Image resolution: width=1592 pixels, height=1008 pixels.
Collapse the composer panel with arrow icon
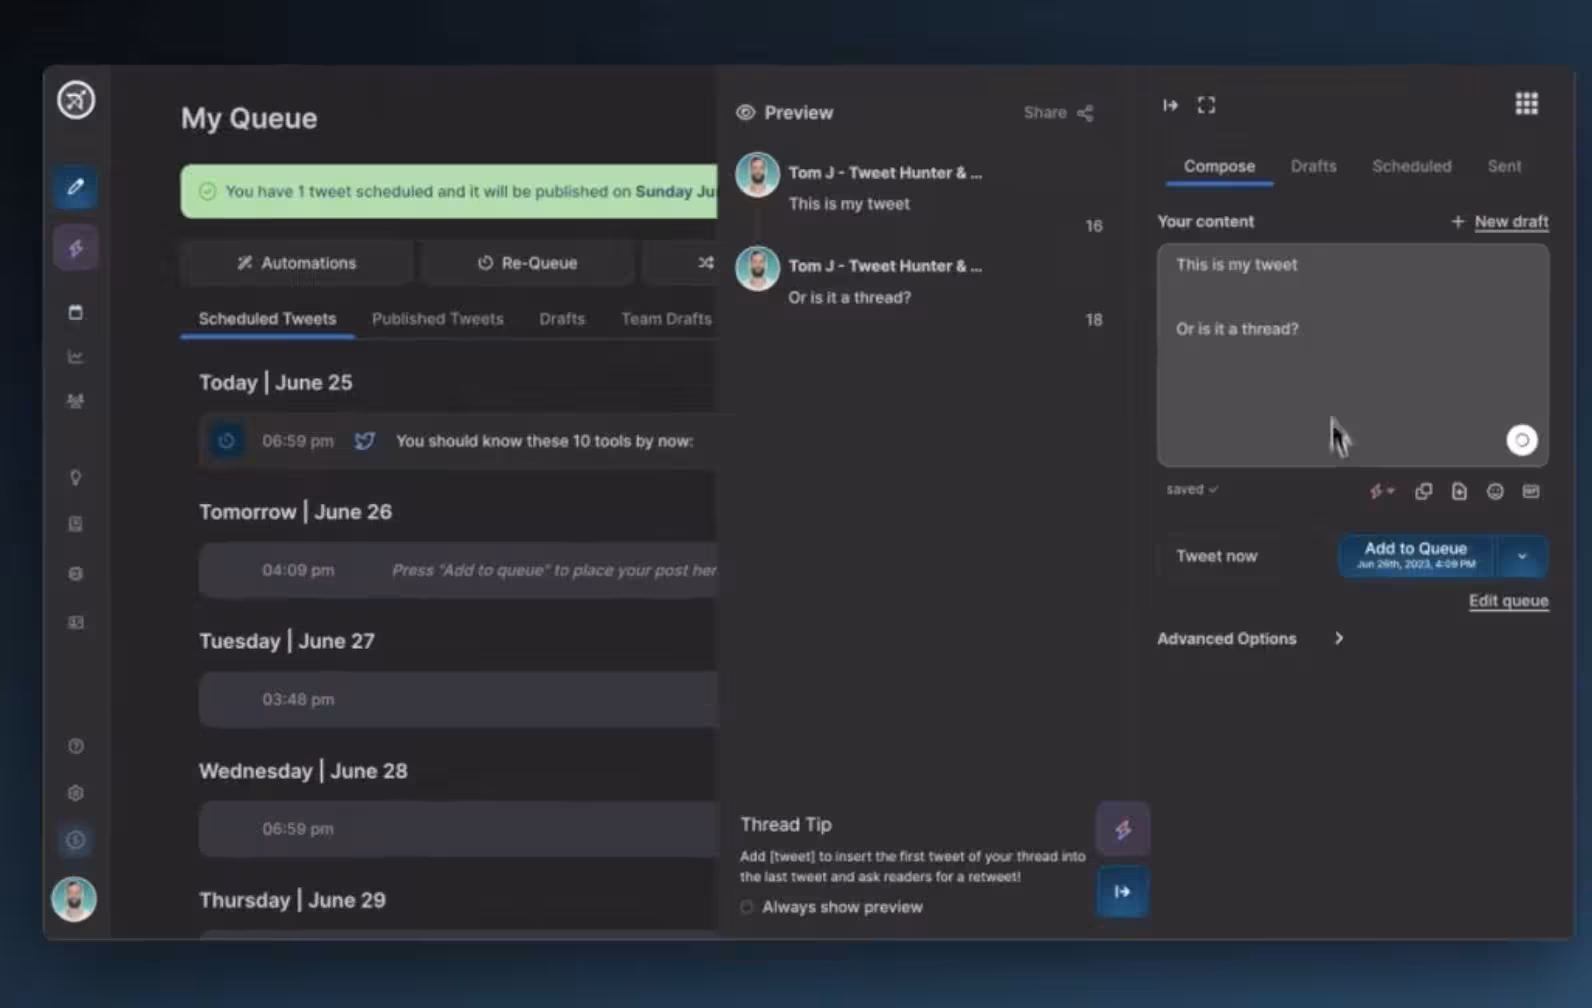pyautogui.click(x=1170, y=105)
